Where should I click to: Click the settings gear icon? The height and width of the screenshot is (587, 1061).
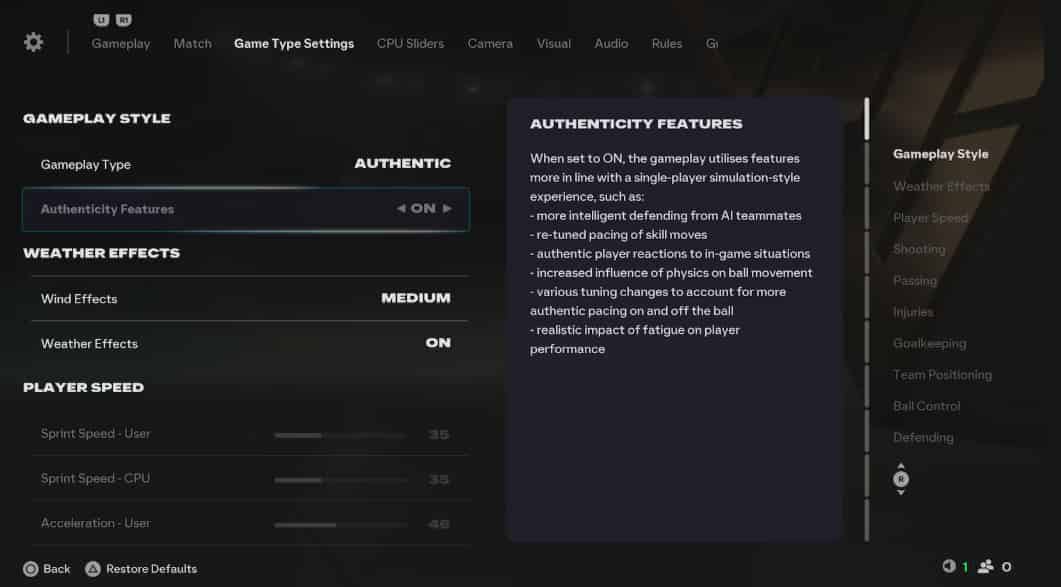pyautogui.click(x=34, y=42)
